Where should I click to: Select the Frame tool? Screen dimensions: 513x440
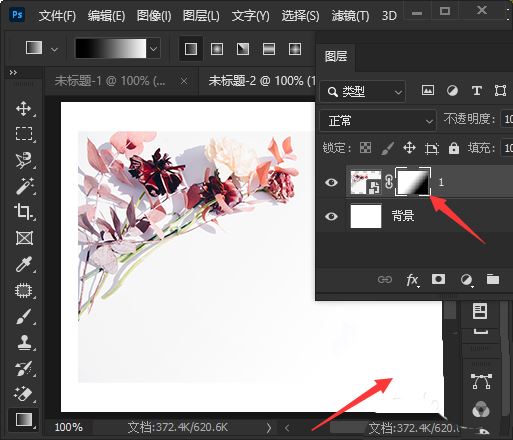[24, 238]
